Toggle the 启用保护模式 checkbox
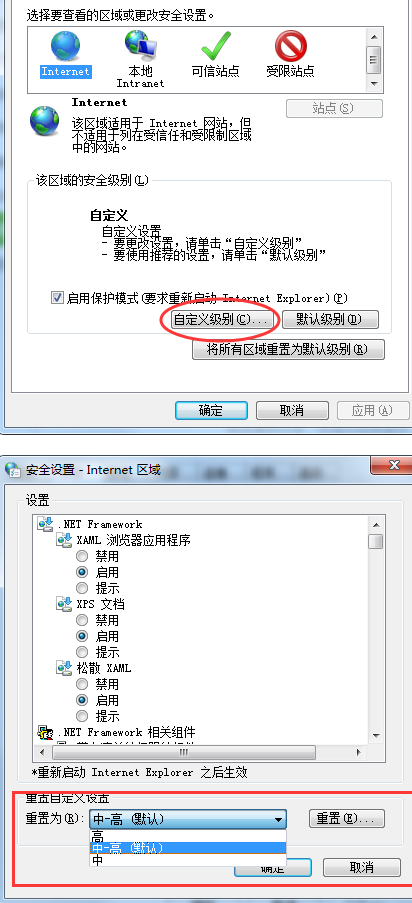 click(x=57, y=298)
